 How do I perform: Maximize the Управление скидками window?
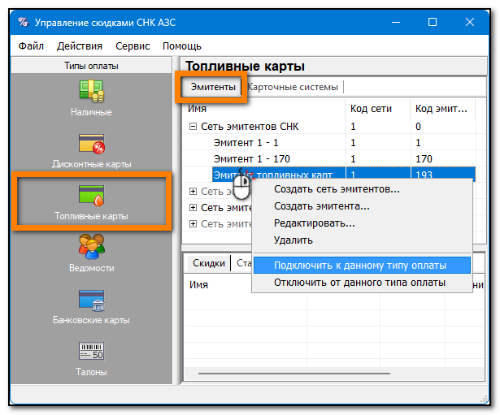432,22
